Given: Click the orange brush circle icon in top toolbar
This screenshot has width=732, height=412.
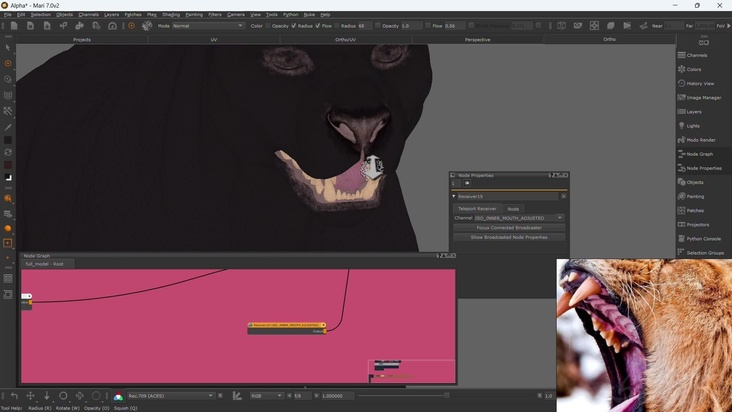Looking at the screenshot, I should coord(131,26).
